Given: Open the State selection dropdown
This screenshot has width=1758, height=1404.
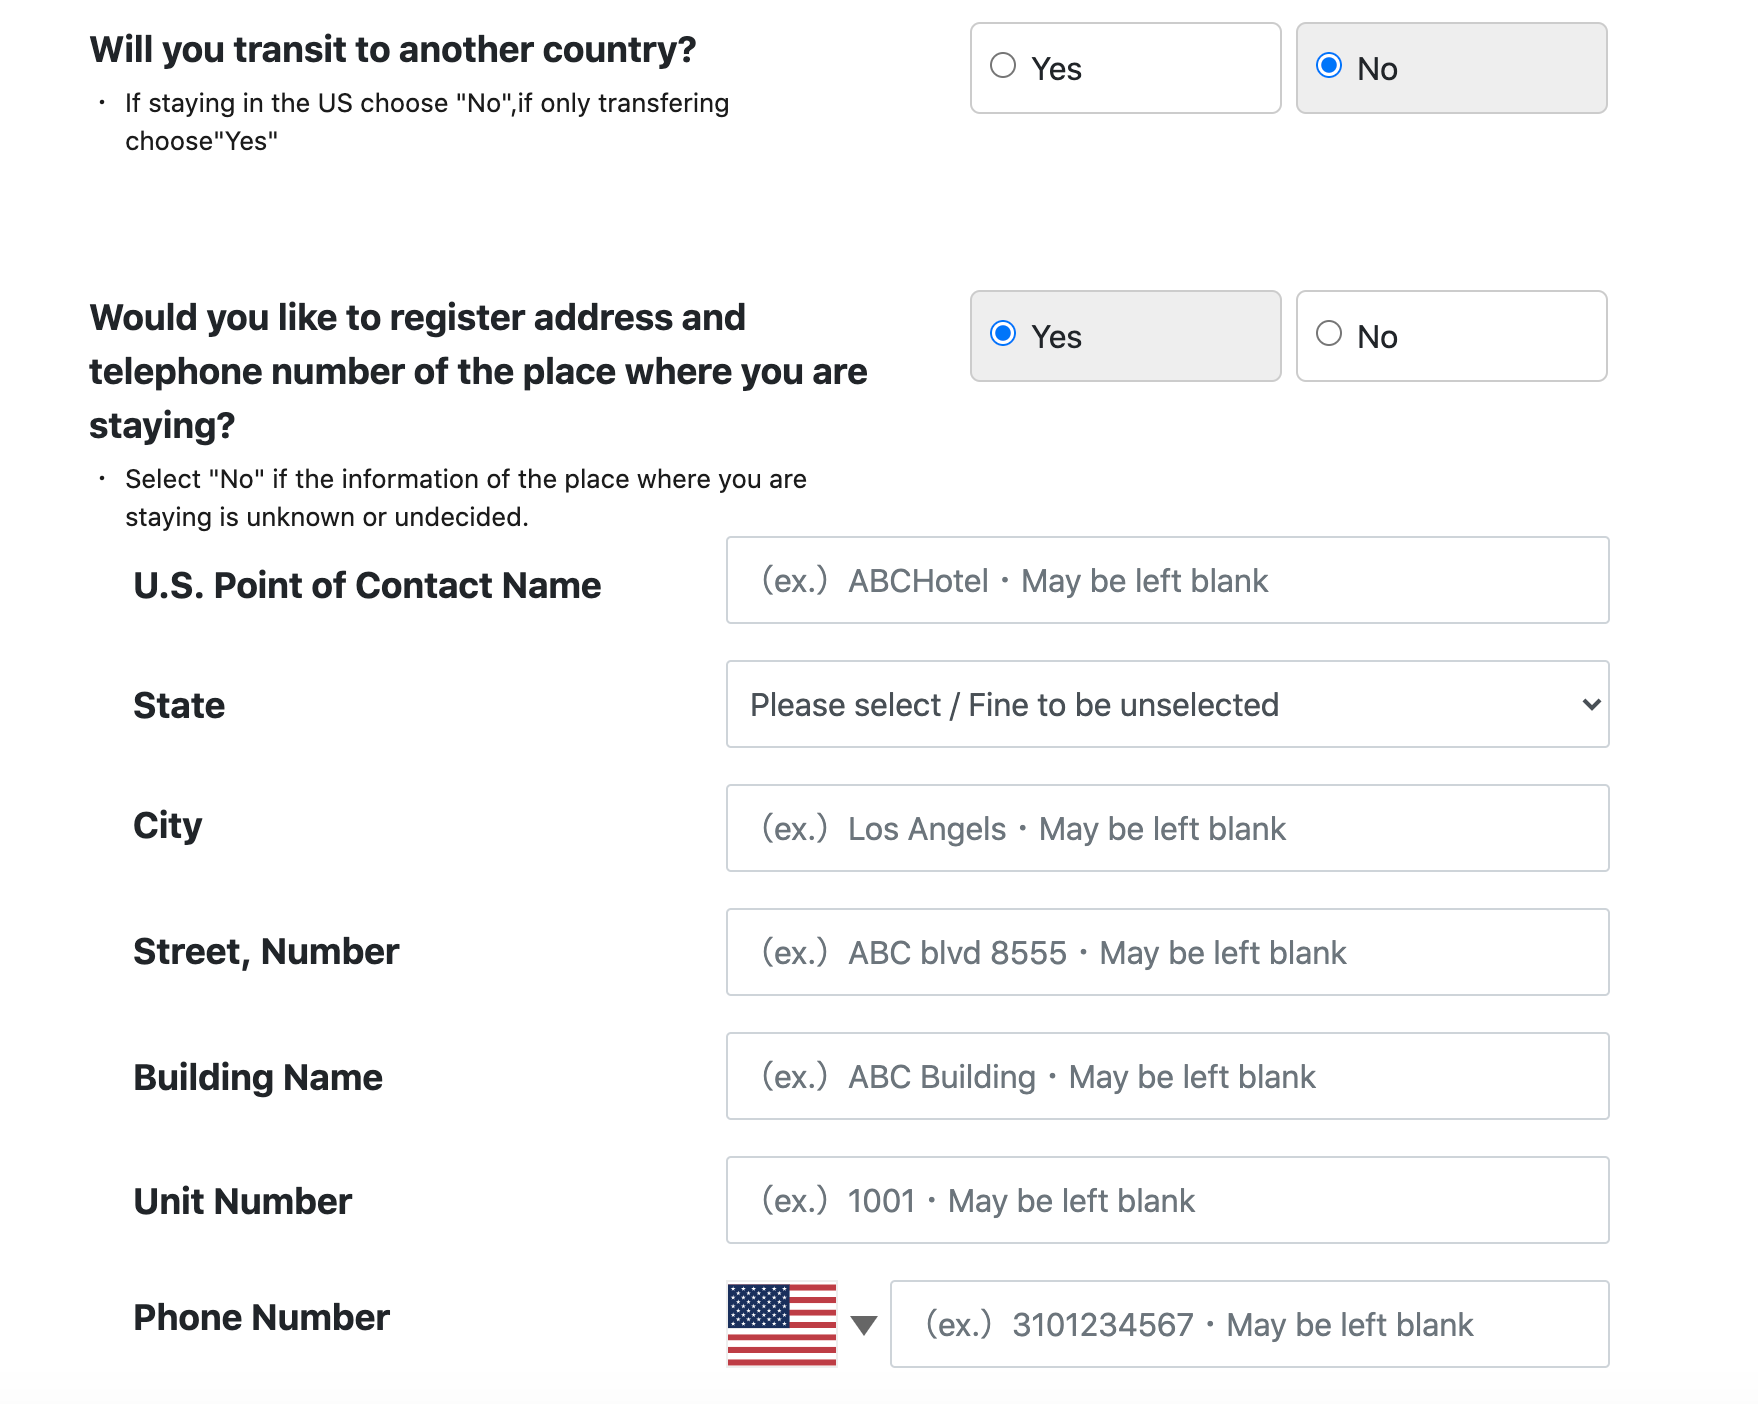Looking at the screenshot, I should [x=1166, y=704].
